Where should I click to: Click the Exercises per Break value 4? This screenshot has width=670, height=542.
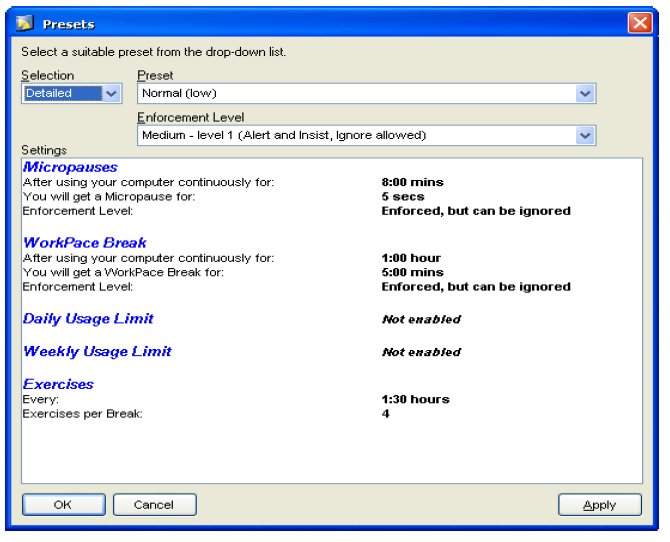coord(385,414)
